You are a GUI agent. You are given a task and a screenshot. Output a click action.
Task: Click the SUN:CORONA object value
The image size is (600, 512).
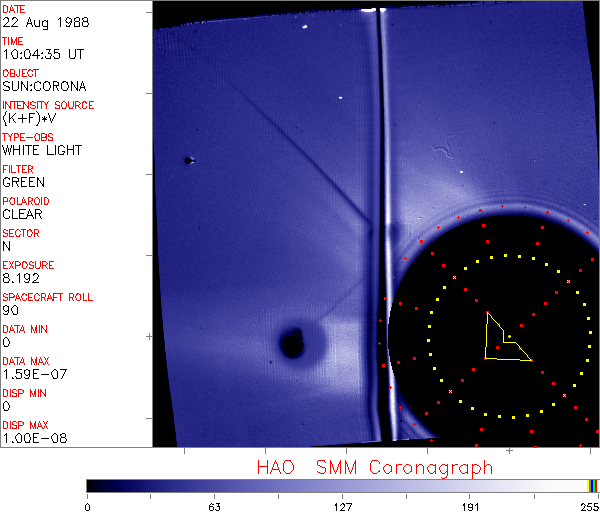point(42,86)
